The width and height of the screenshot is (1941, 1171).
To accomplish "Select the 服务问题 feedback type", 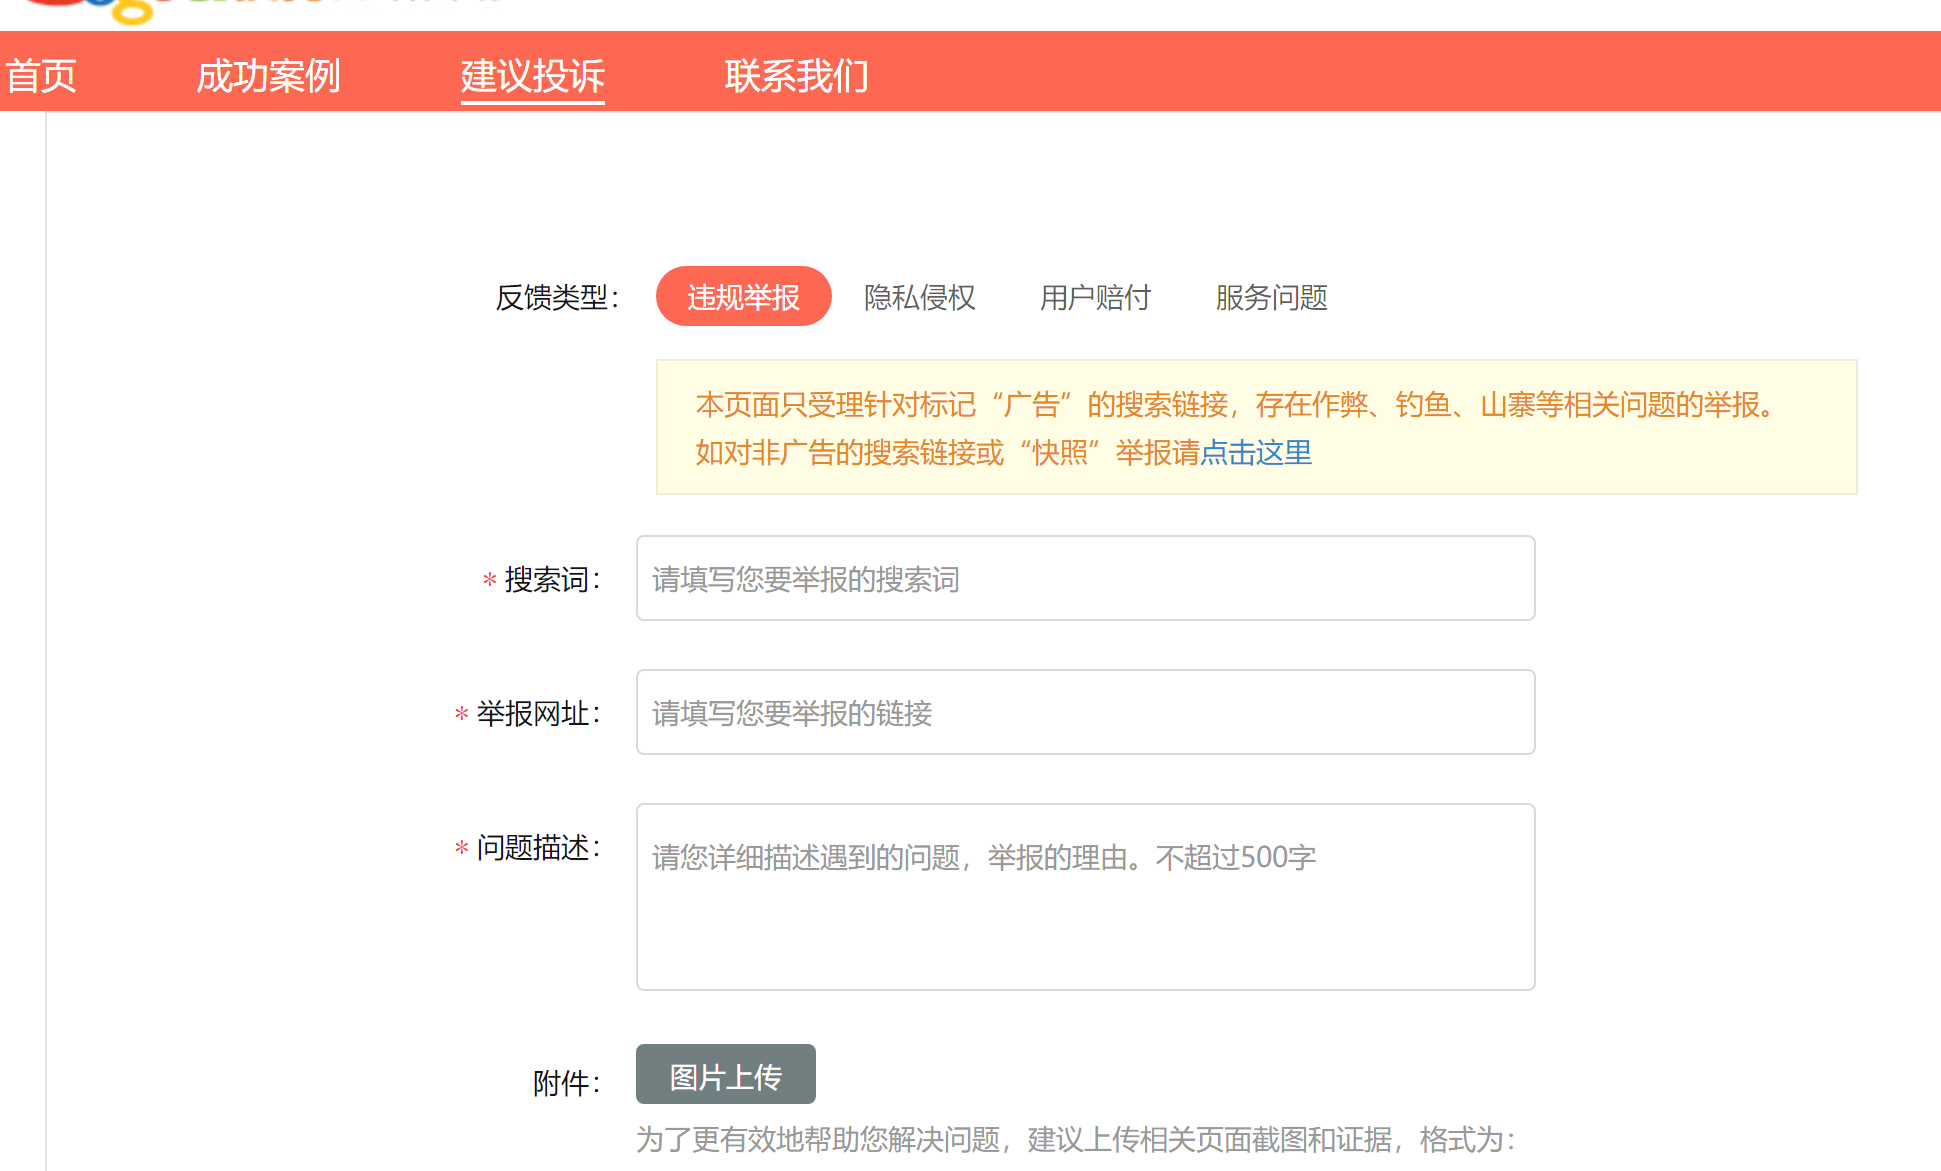I will [1270, 297].
